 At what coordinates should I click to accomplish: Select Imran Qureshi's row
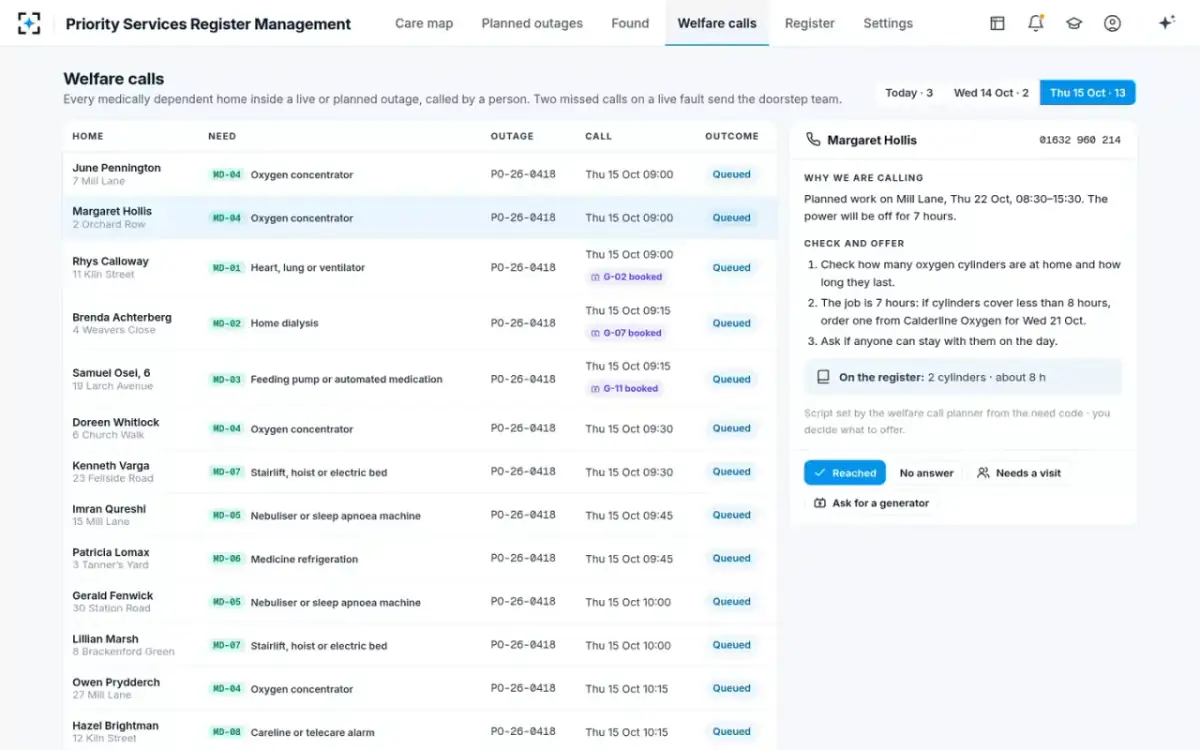coord(420,515)
